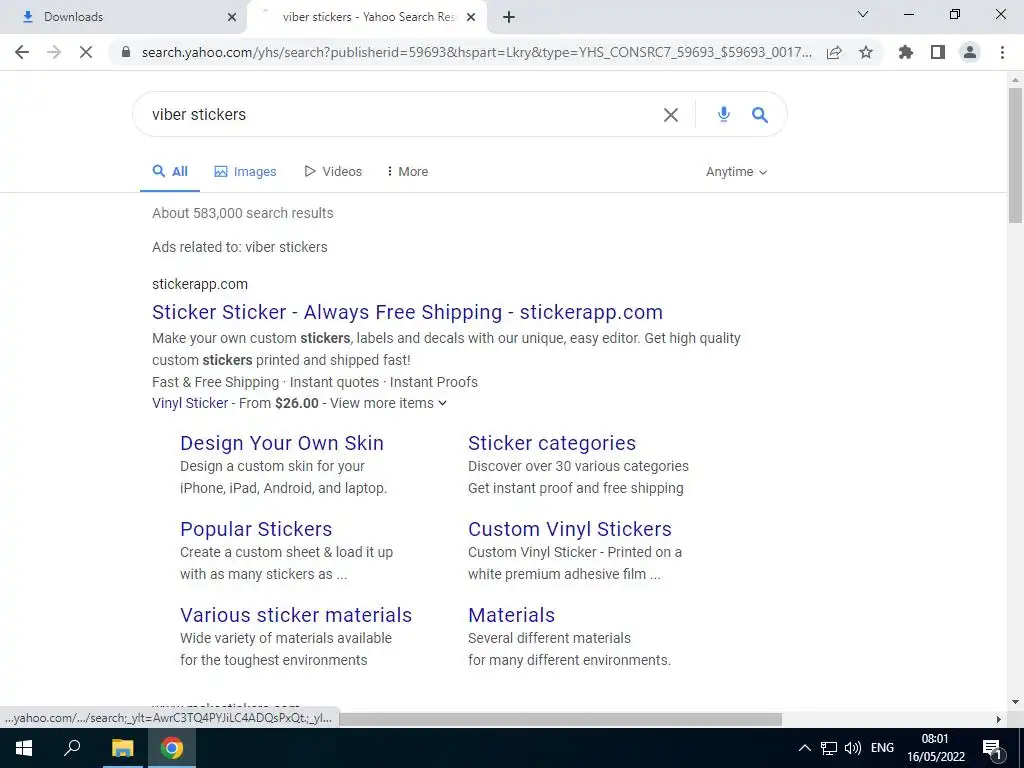Click in the viber stickers search field
This screenshot has height=768, width=1024.
point(402,114)
